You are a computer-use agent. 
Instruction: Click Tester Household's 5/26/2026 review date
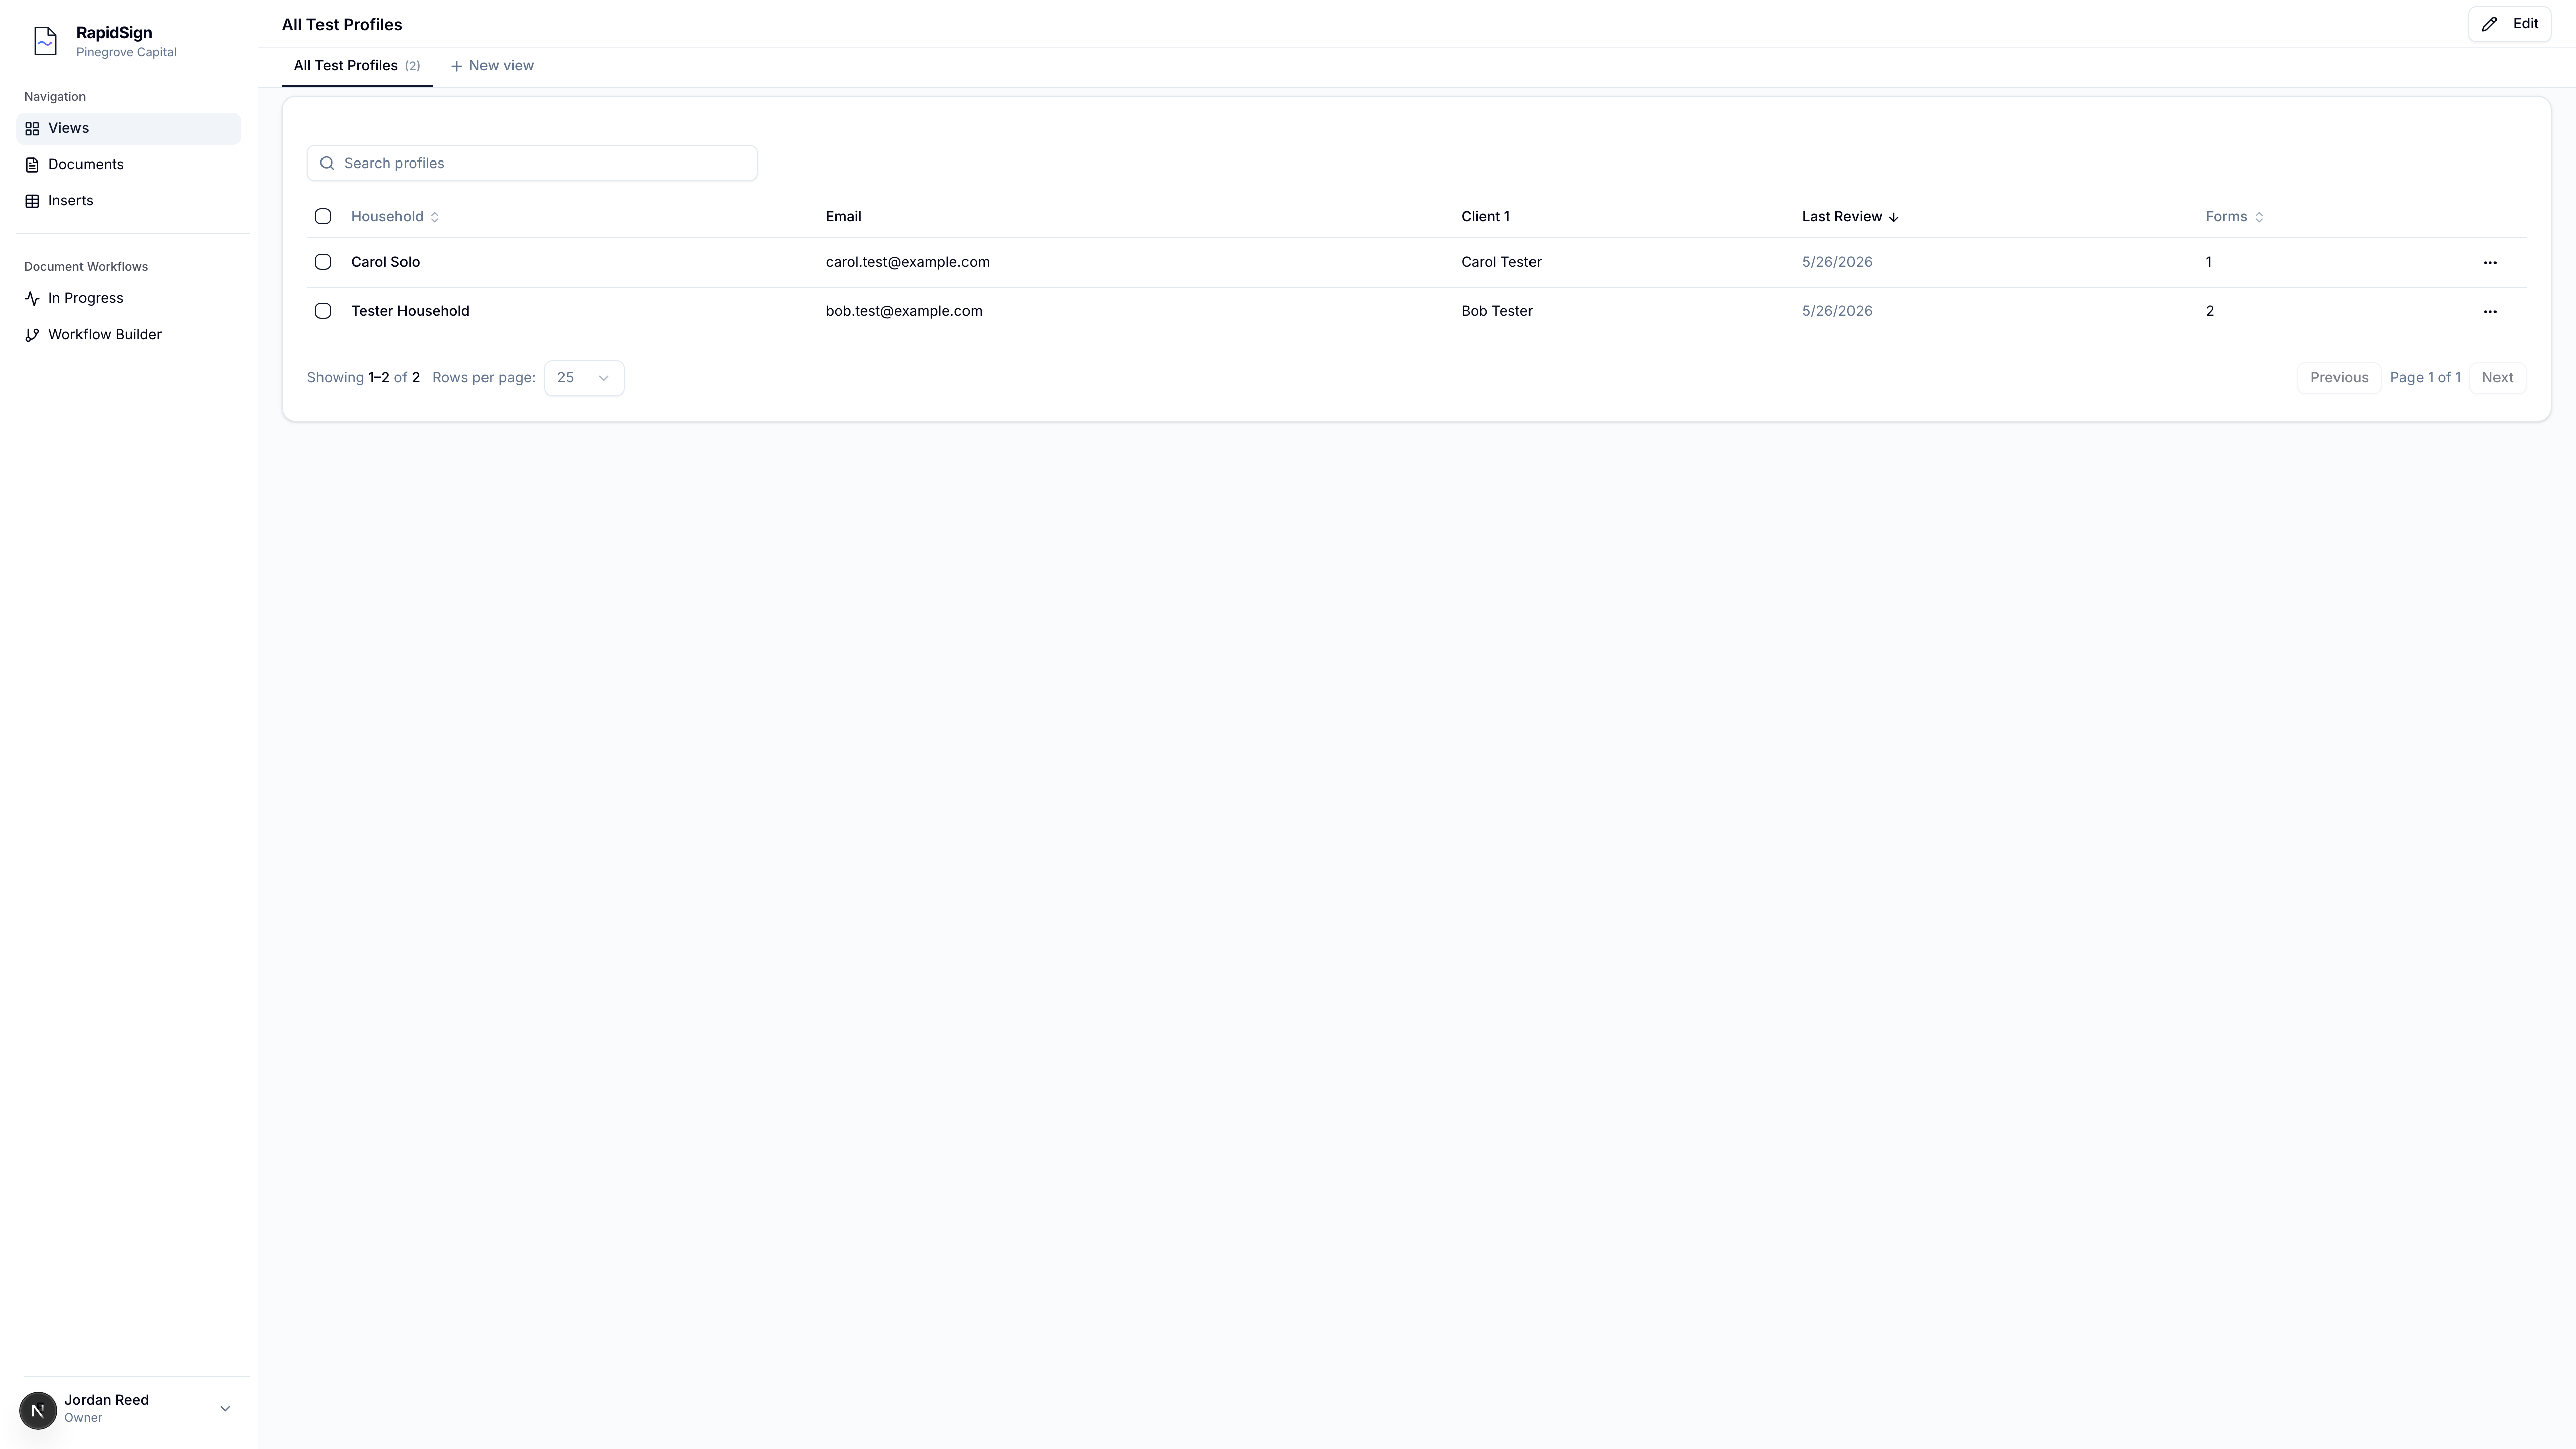pyautogui.click(x=1837, y=311)
